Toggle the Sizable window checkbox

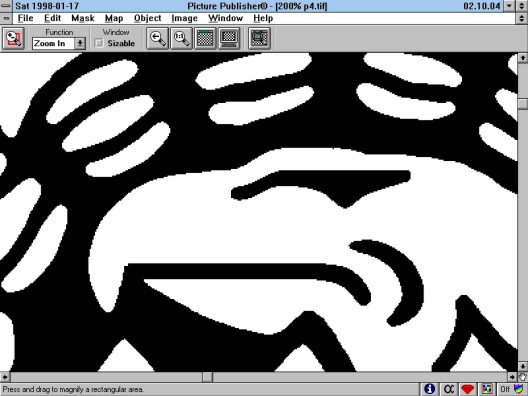coord(99,43)
